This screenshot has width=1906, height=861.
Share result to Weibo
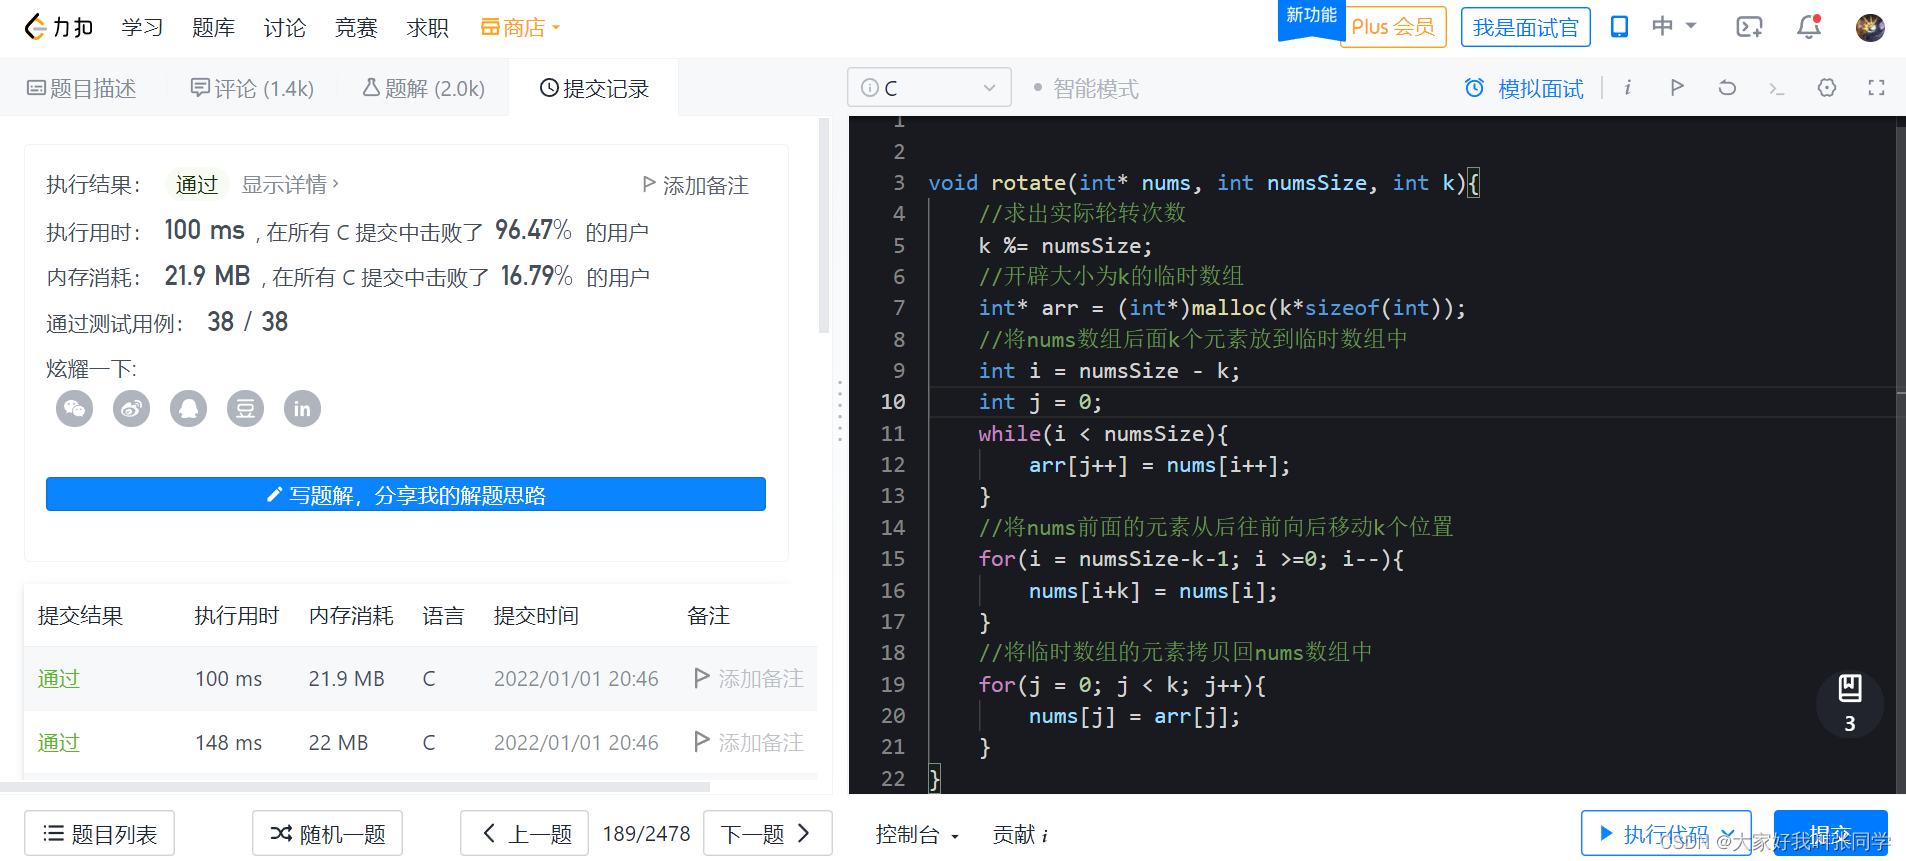point(131,408)
